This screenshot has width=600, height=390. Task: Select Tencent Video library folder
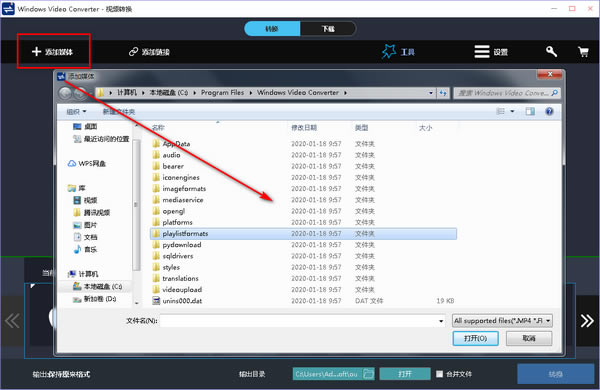(x=91, y=212)
